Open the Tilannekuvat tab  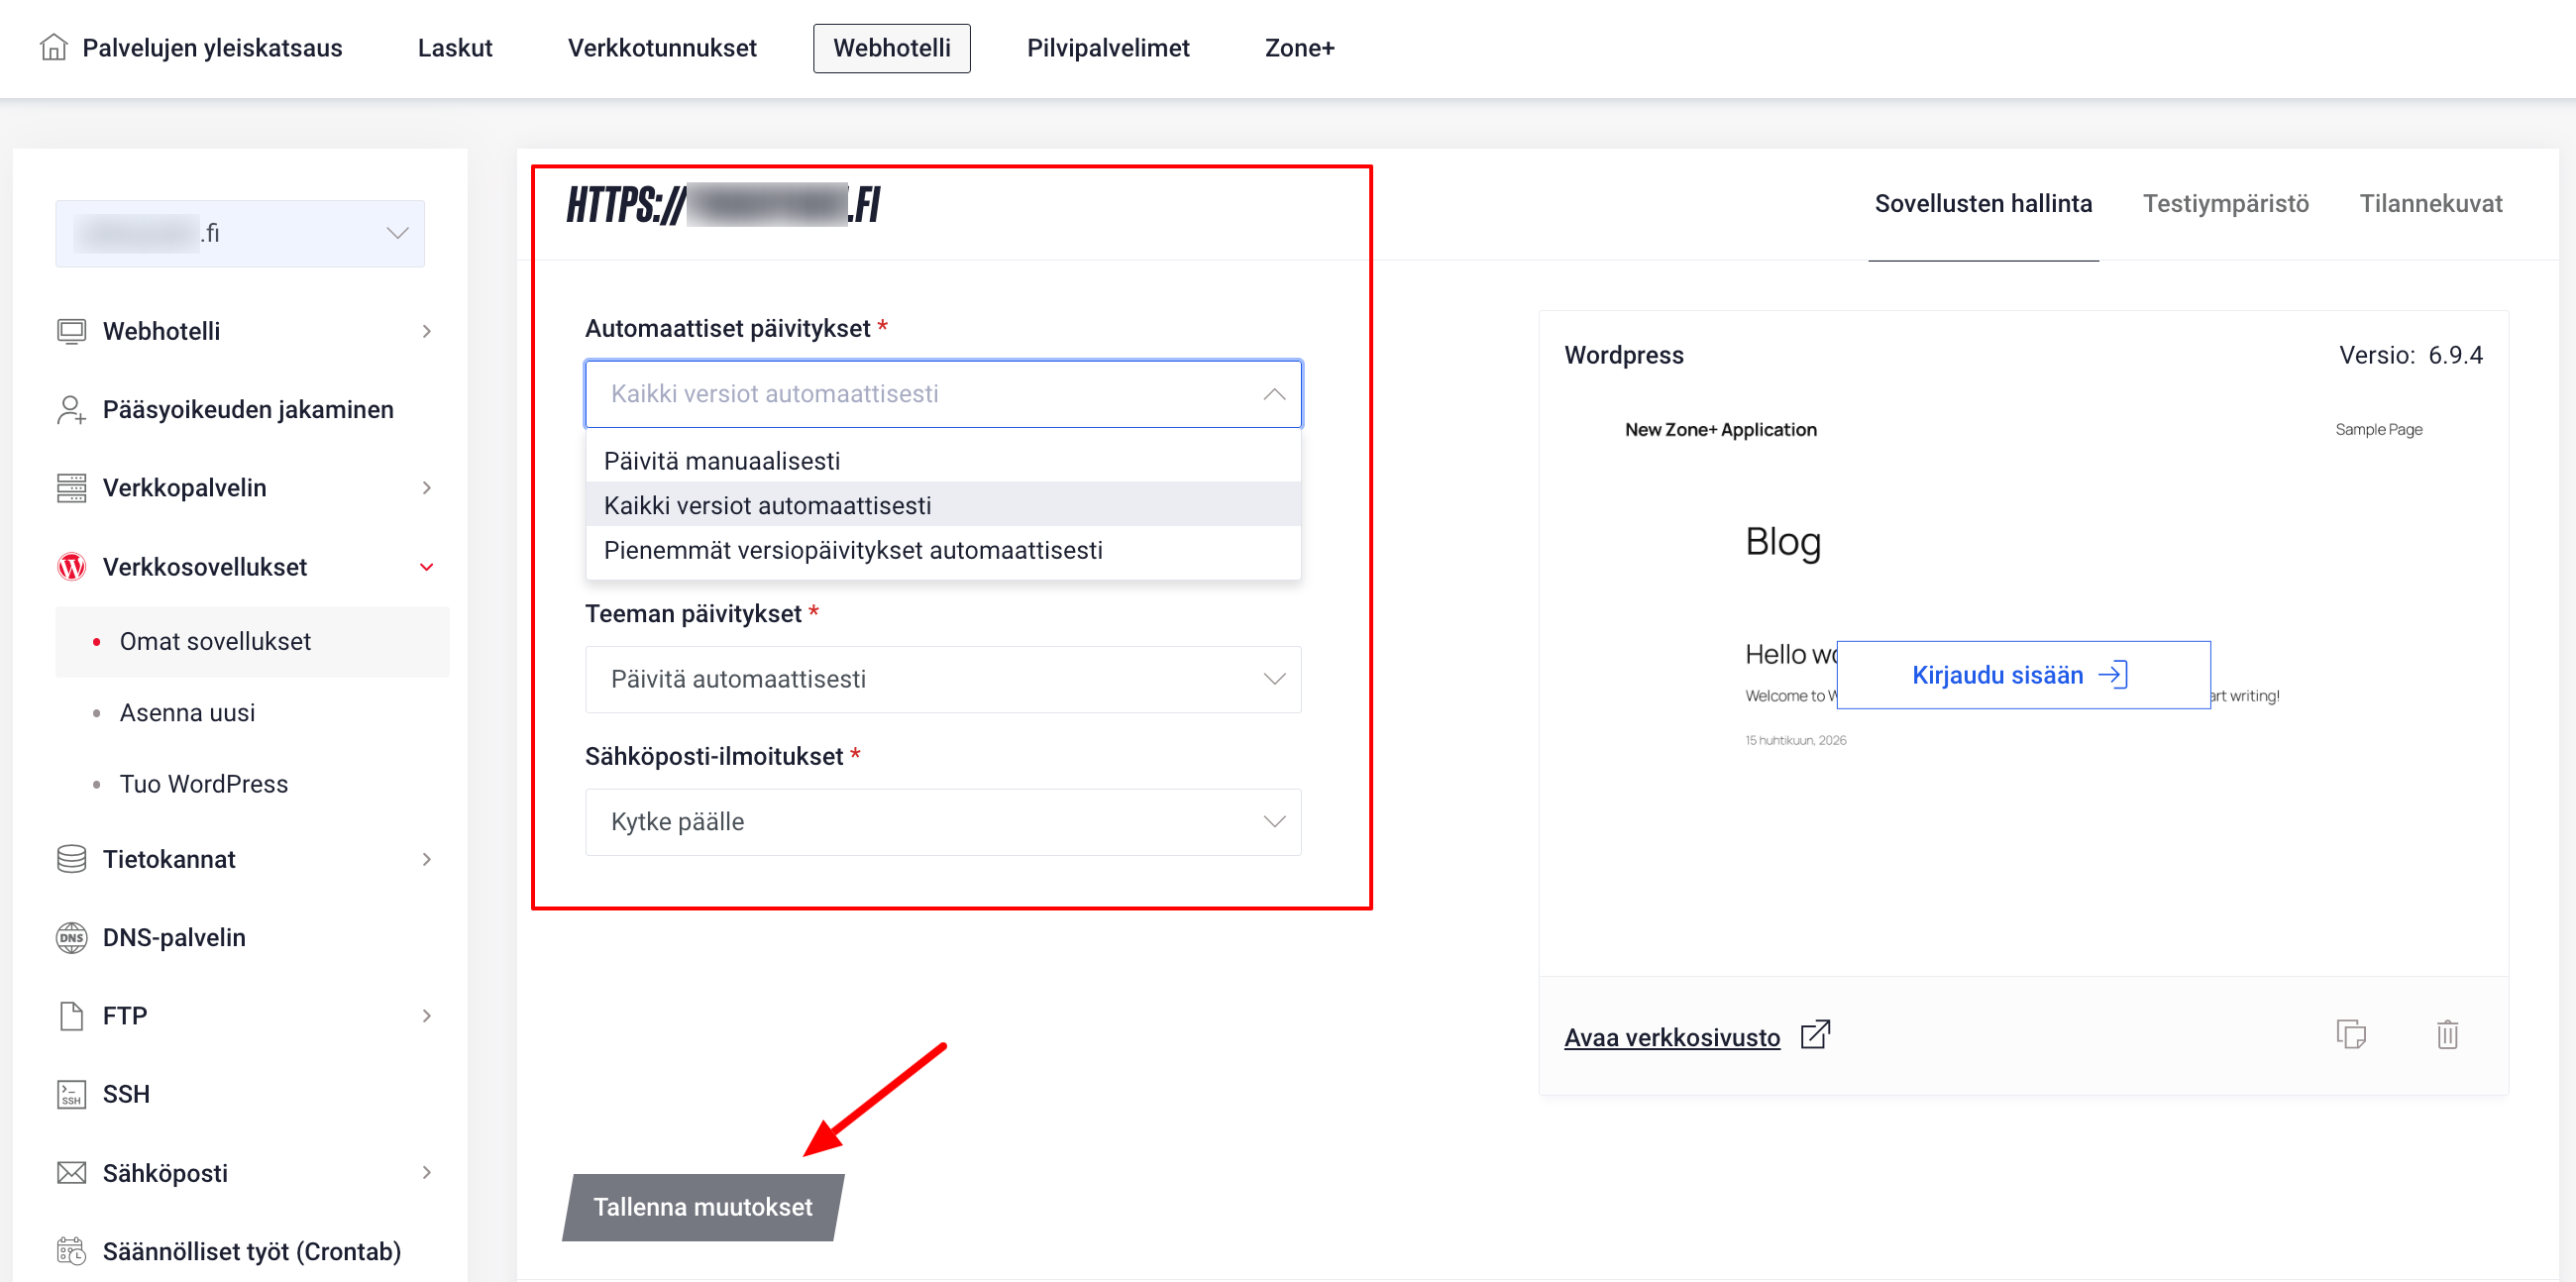(2430, 204)
